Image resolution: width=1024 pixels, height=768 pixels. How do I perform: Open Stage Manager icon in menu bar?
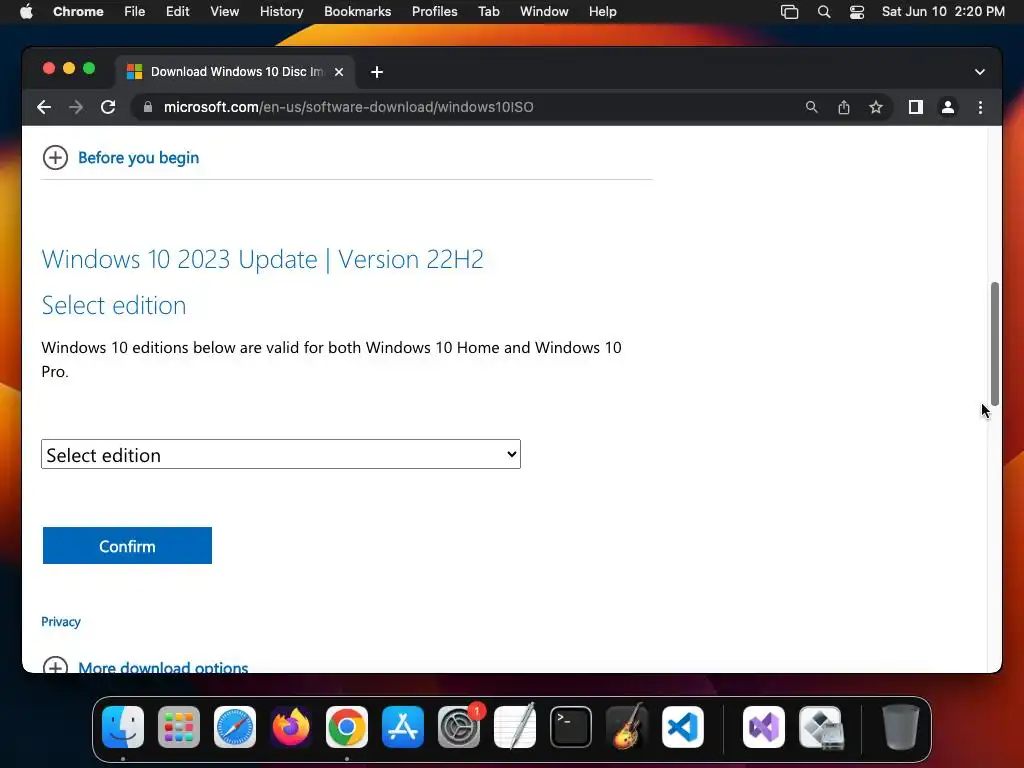tap(790, 12)
